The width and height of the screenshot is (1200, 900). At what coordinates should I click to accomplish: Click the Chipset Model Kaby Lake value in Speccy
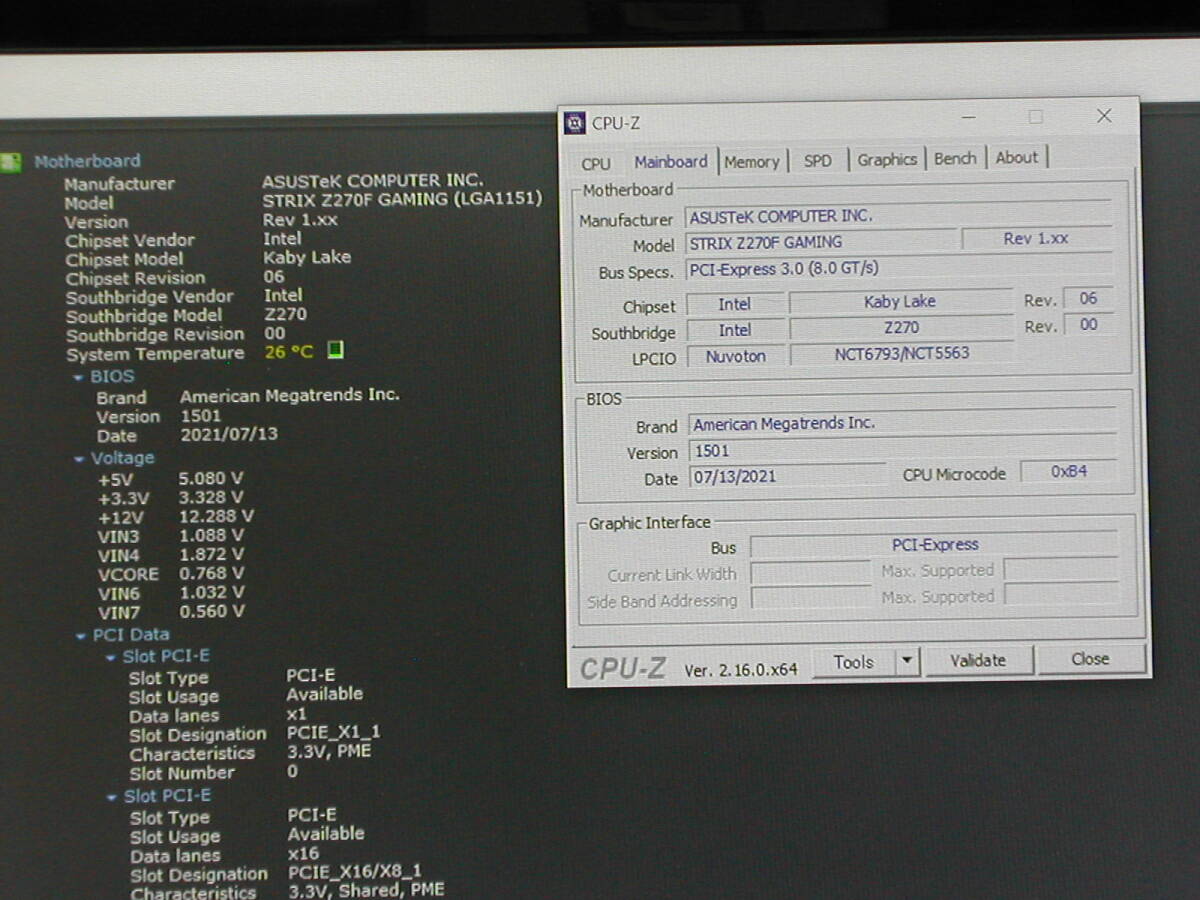click(307, 257)
